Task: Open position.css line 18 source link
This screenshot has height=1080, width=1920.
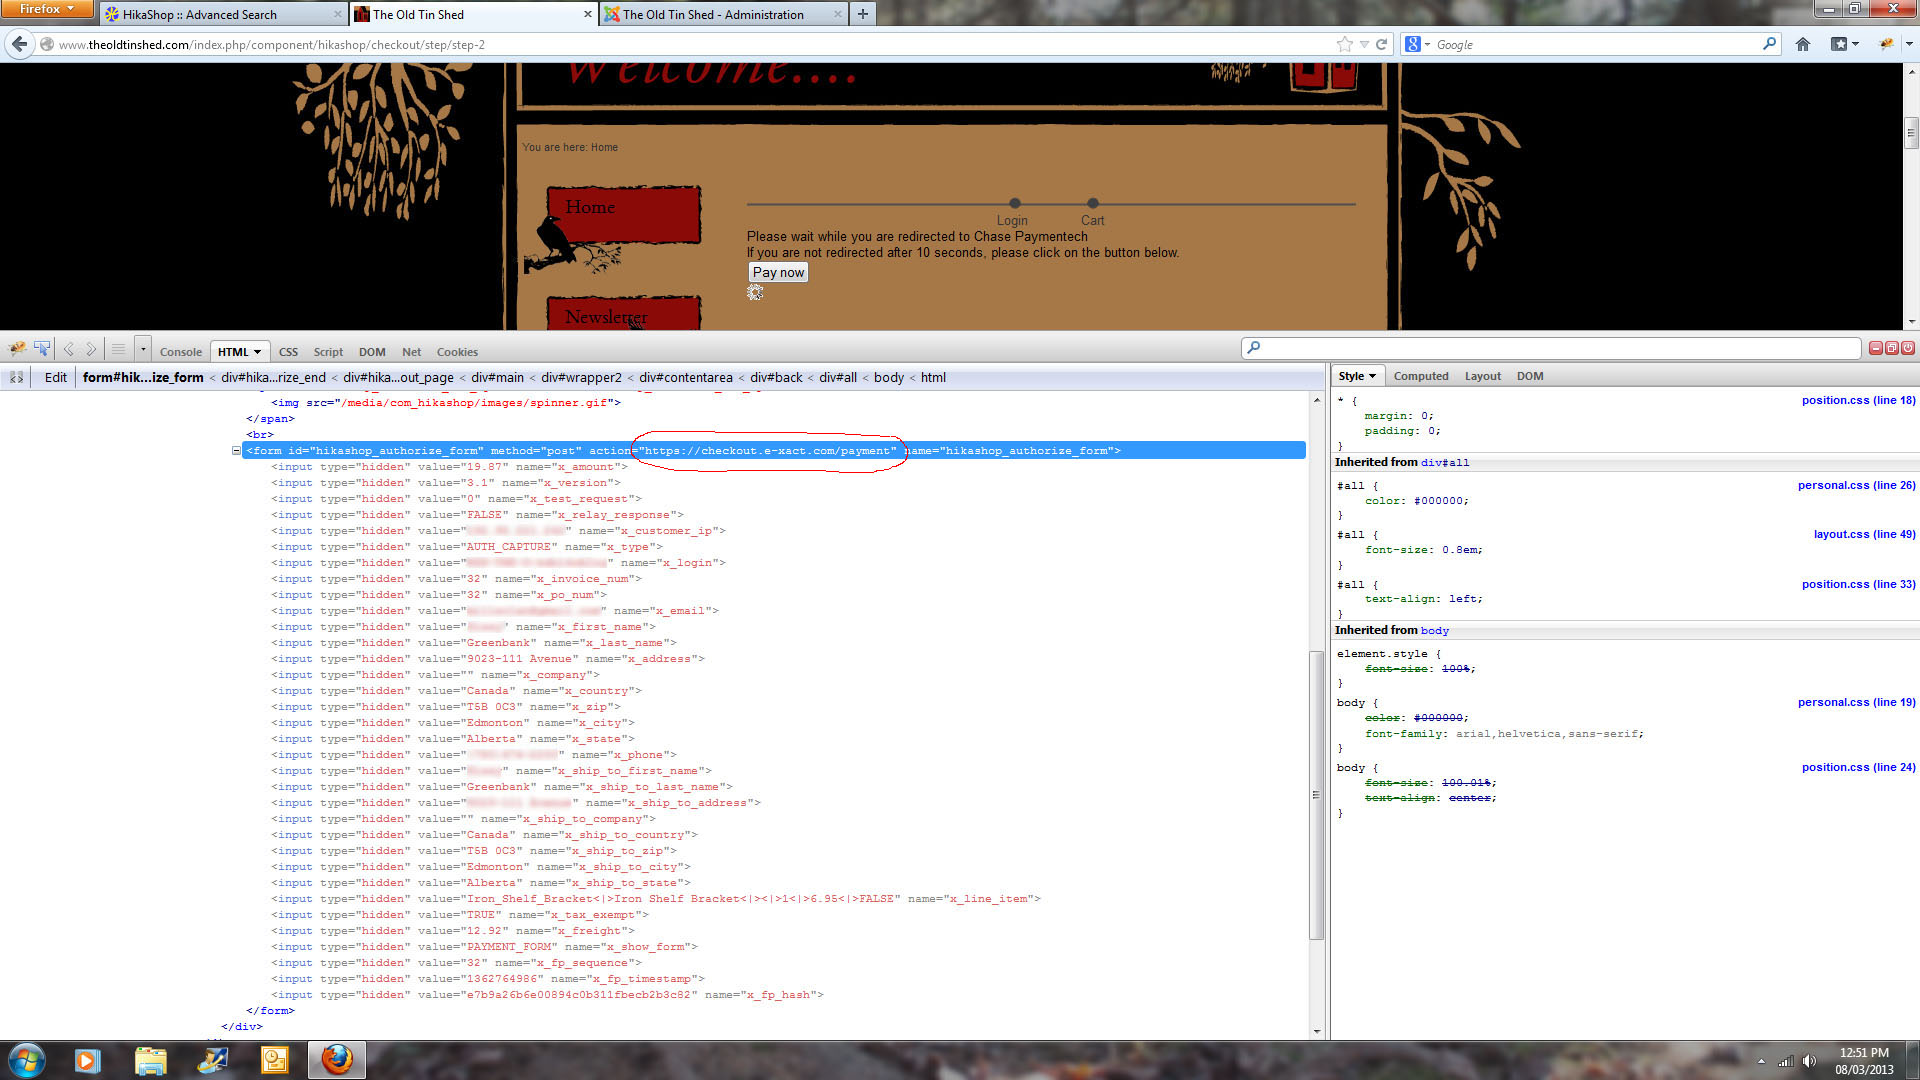Action: tap(1858, 400)
